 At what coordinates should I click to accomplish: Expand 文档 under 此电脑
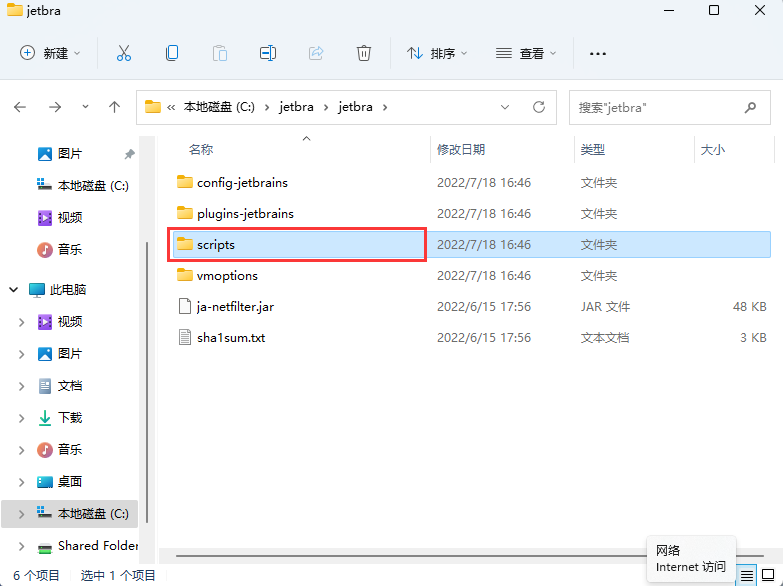coord(21,386)
